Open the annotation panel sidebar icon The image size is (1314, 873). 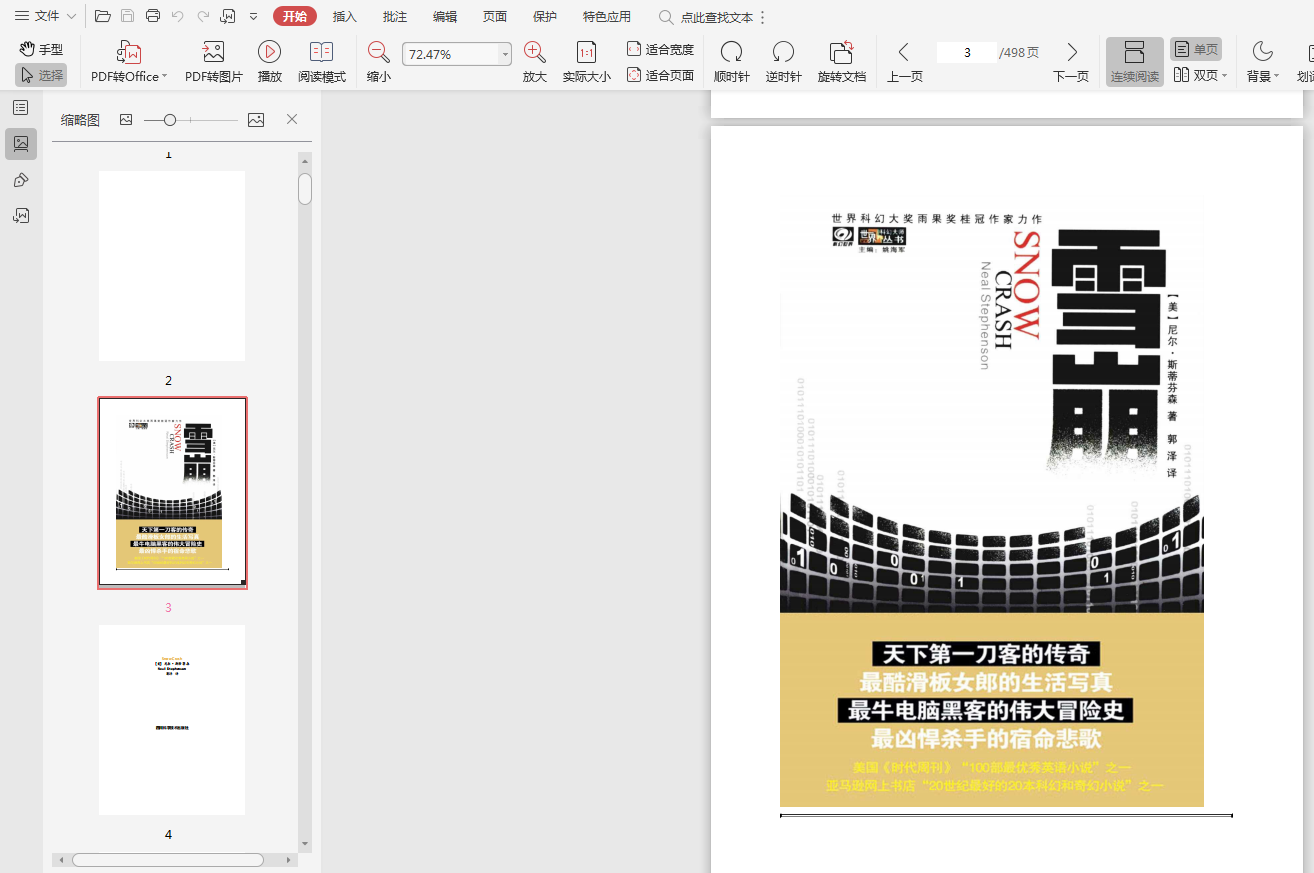coord(21,180)
